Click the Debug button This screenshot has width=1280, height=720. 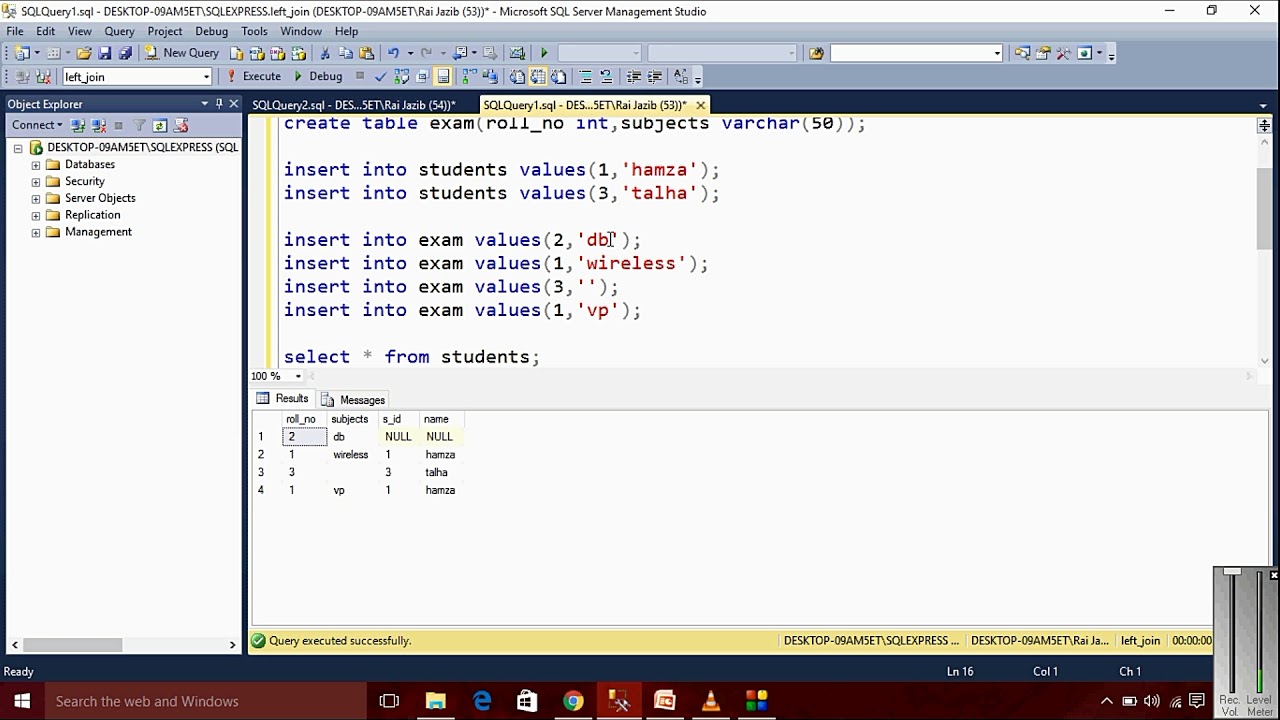[x=318, y=77]
